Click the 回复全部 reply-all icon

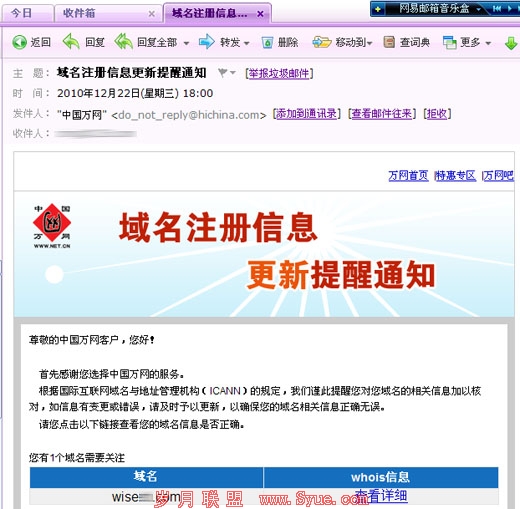pyautogui.click(x=123, y=42)
